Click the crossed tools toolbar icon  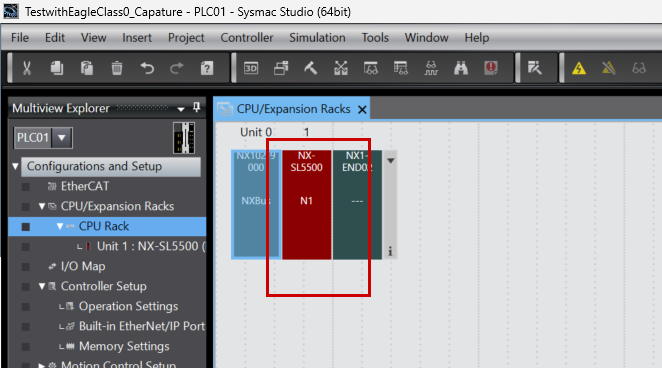[341, 68]
